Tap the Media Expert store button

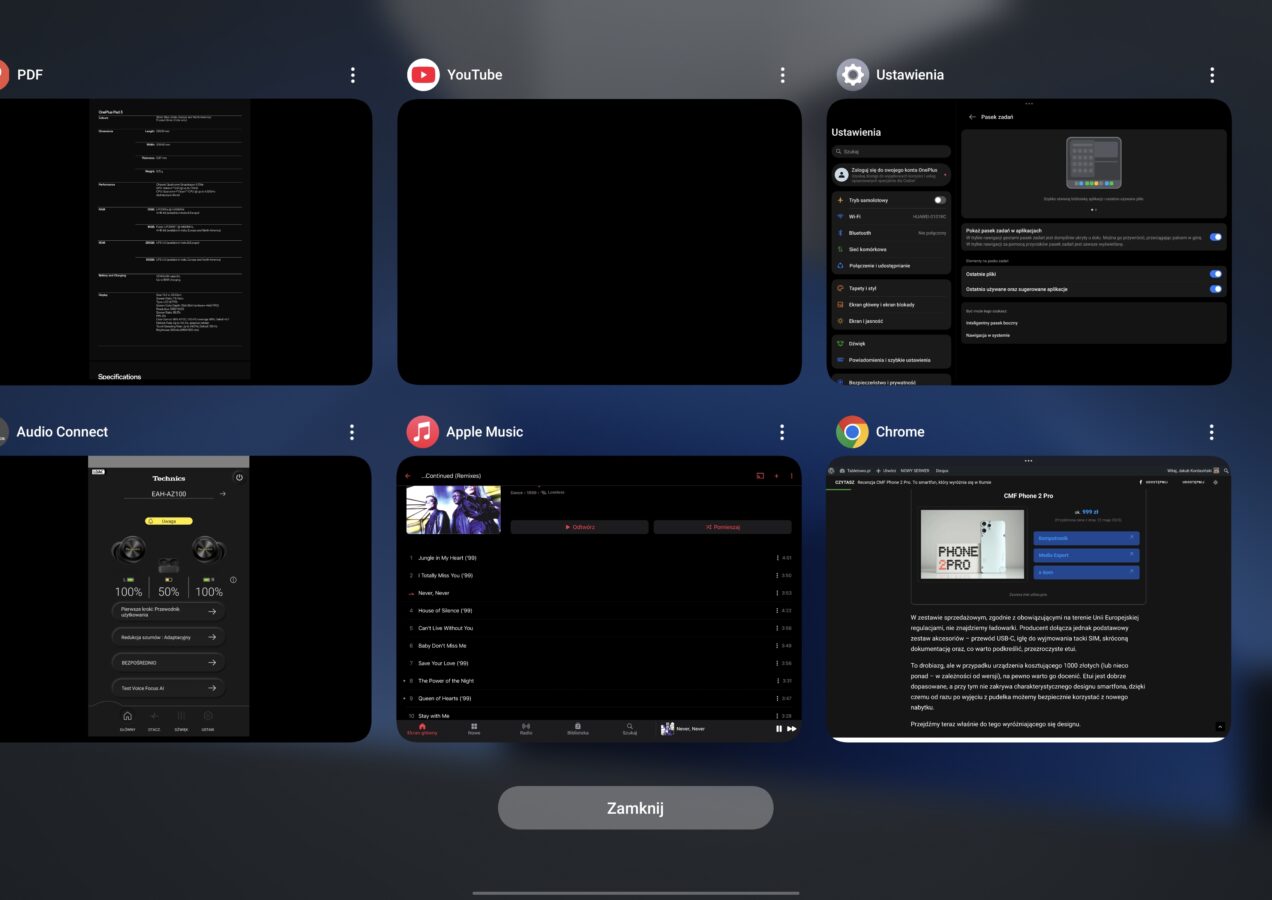(x=1086, y=555)
